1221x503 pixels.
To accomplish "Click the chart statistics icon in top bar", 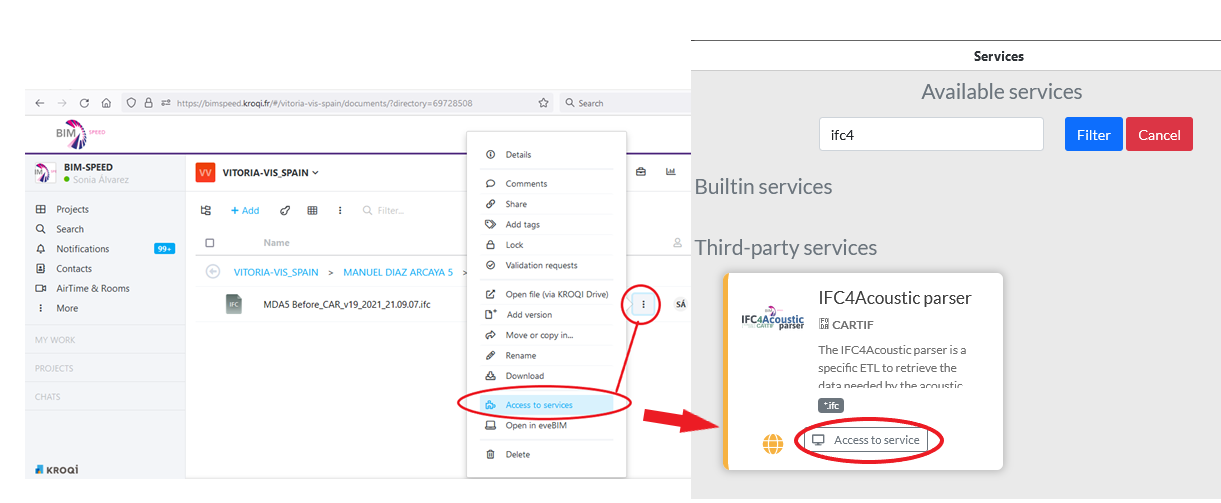I will (671, 171).
